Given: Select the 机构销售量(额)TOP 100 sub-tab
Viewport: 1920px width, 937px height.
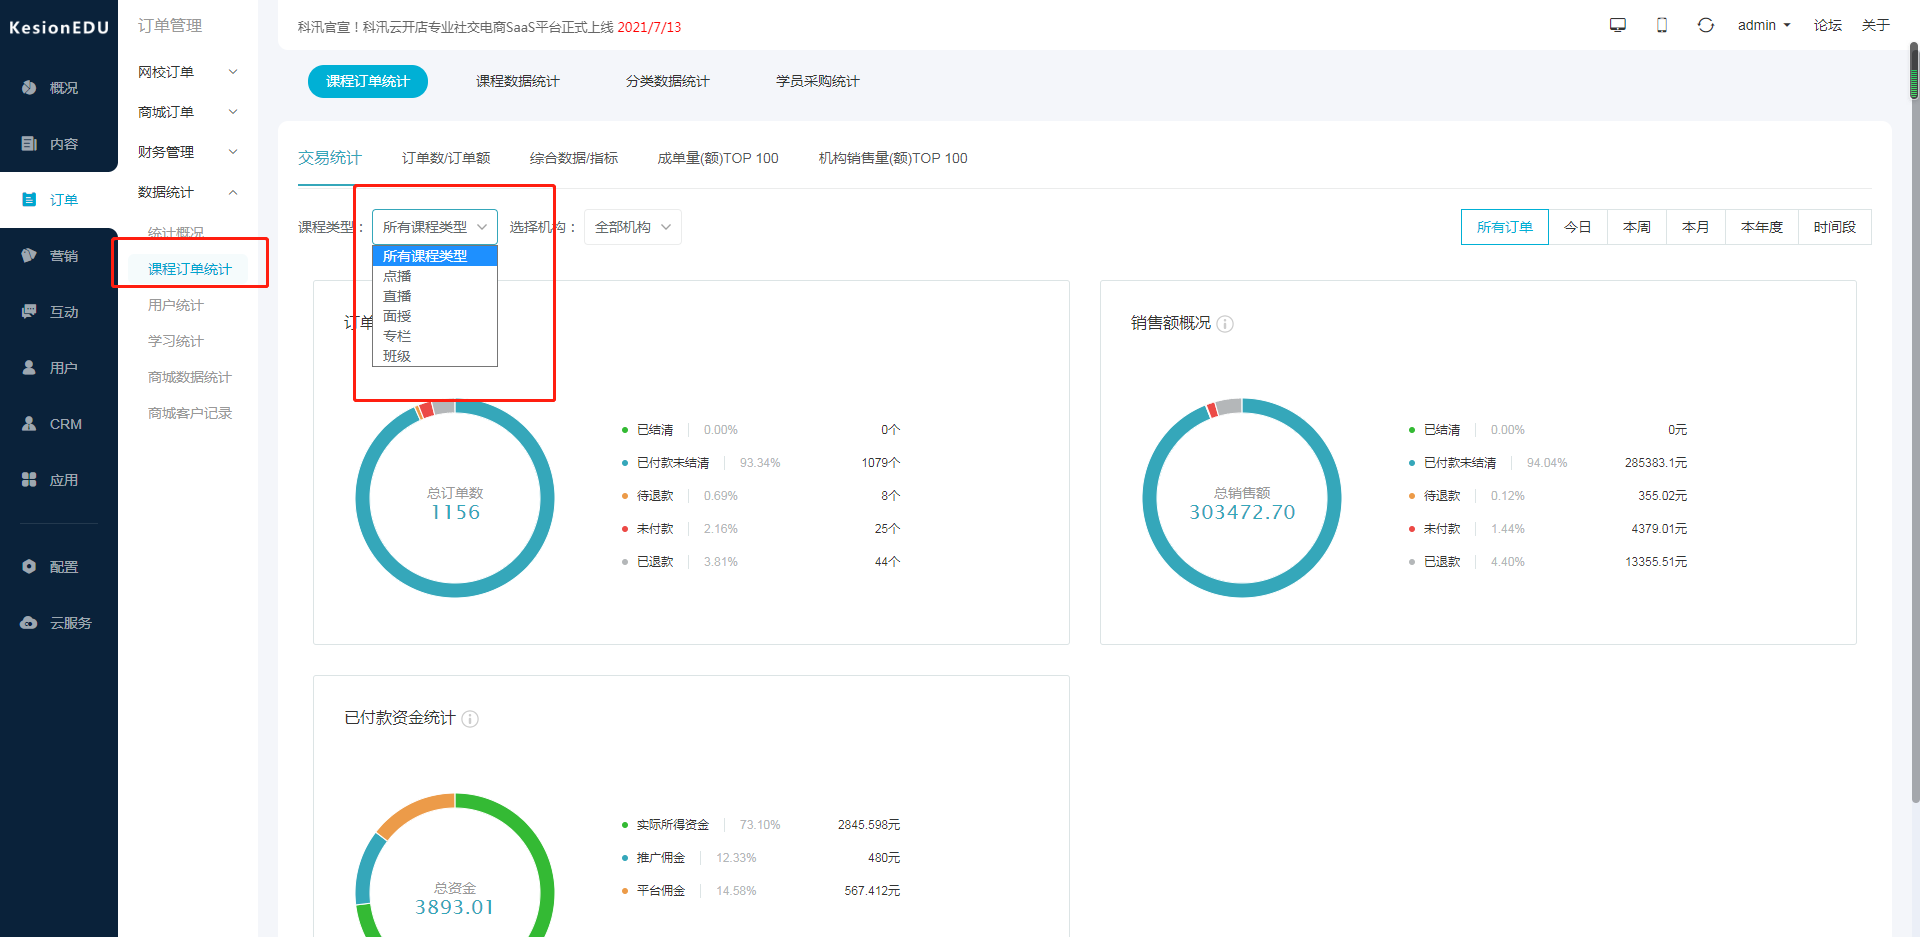Looking at the screenshot, I should pos(893,158).
